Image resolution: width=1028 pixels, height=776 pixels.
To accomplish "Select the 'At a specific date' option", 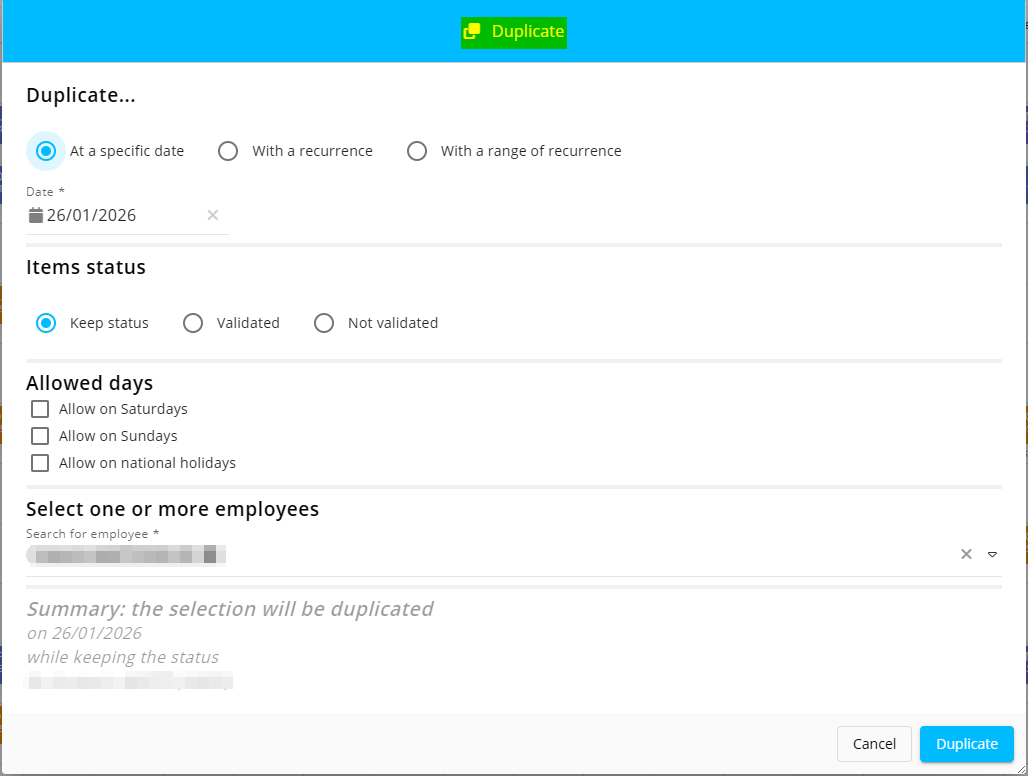I will tap(45, 151).
